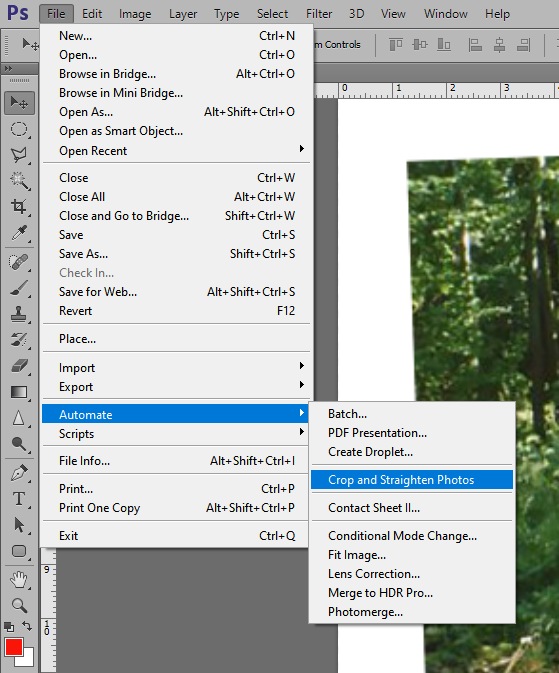
Task: Click the Align bottom edges icon
Action: pos(444,44)
